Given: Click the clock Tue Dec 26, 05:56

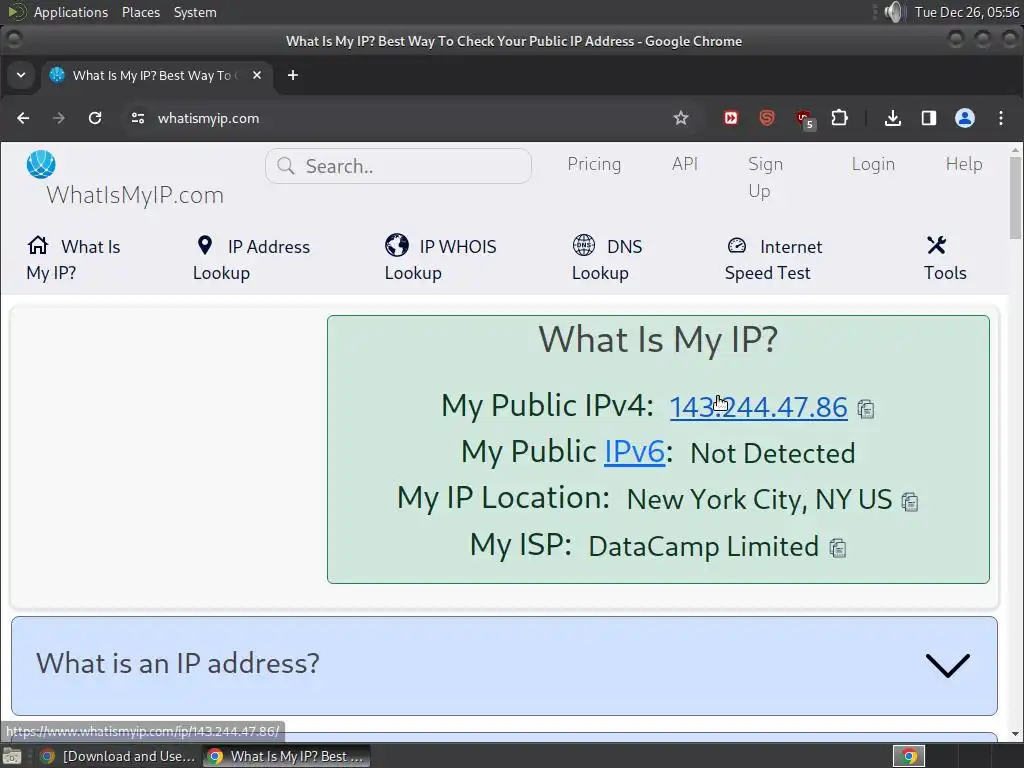Looking at the screenshot, I should point(967,12).
